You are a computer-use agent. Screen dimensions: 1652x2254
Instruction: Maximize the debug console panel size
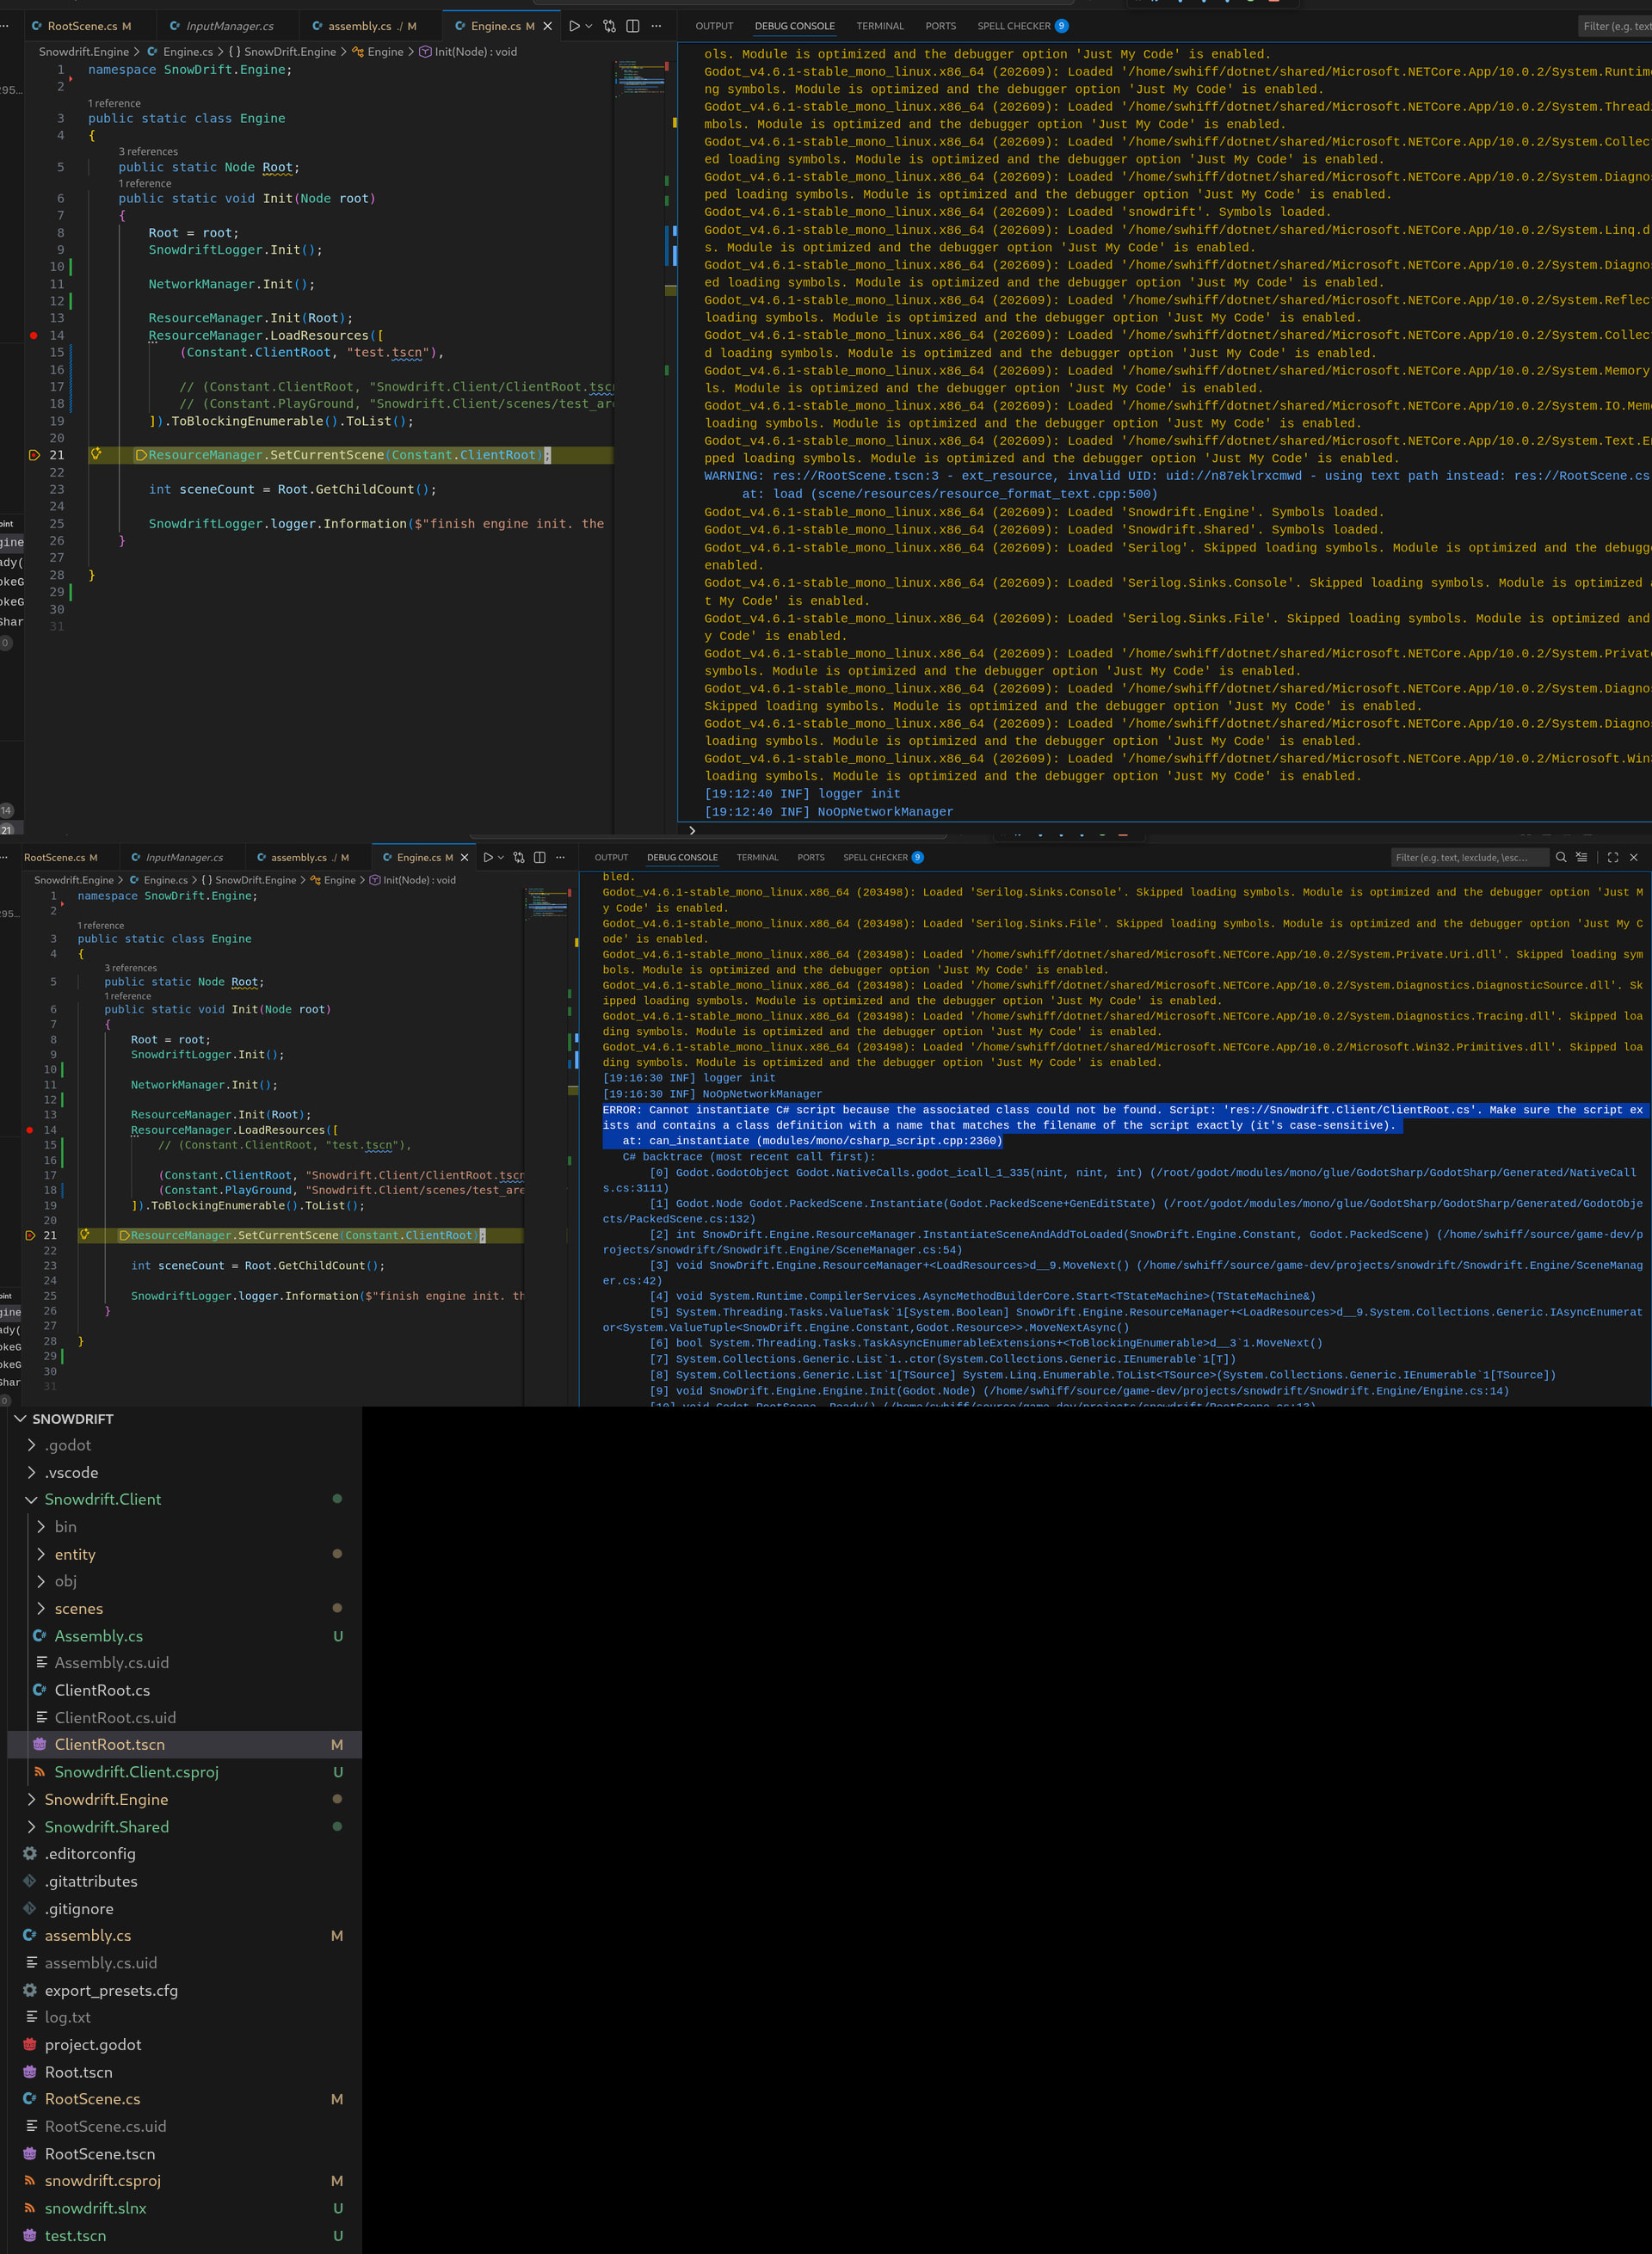tap(1612, 857)
